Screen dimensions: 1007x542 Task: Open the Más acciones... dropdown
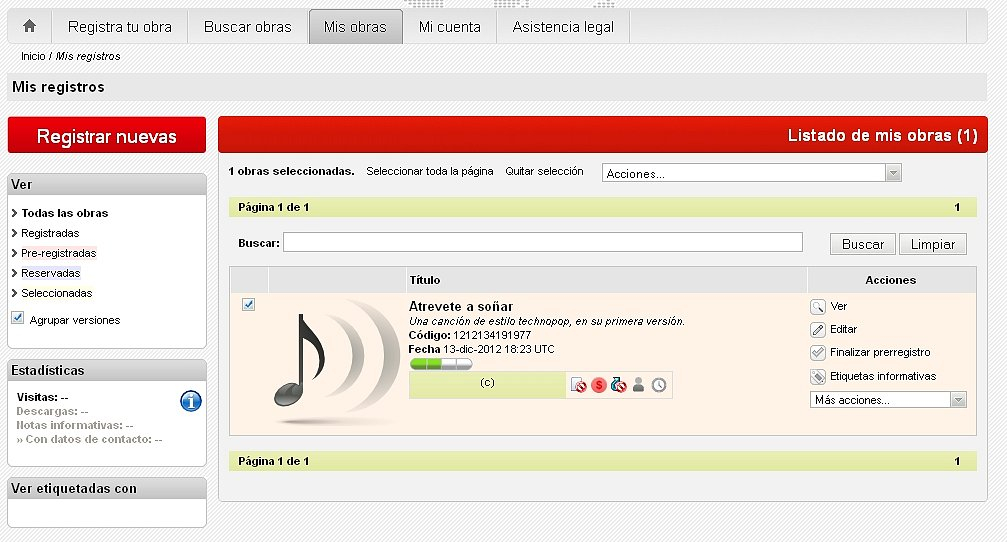coord(888,400)
